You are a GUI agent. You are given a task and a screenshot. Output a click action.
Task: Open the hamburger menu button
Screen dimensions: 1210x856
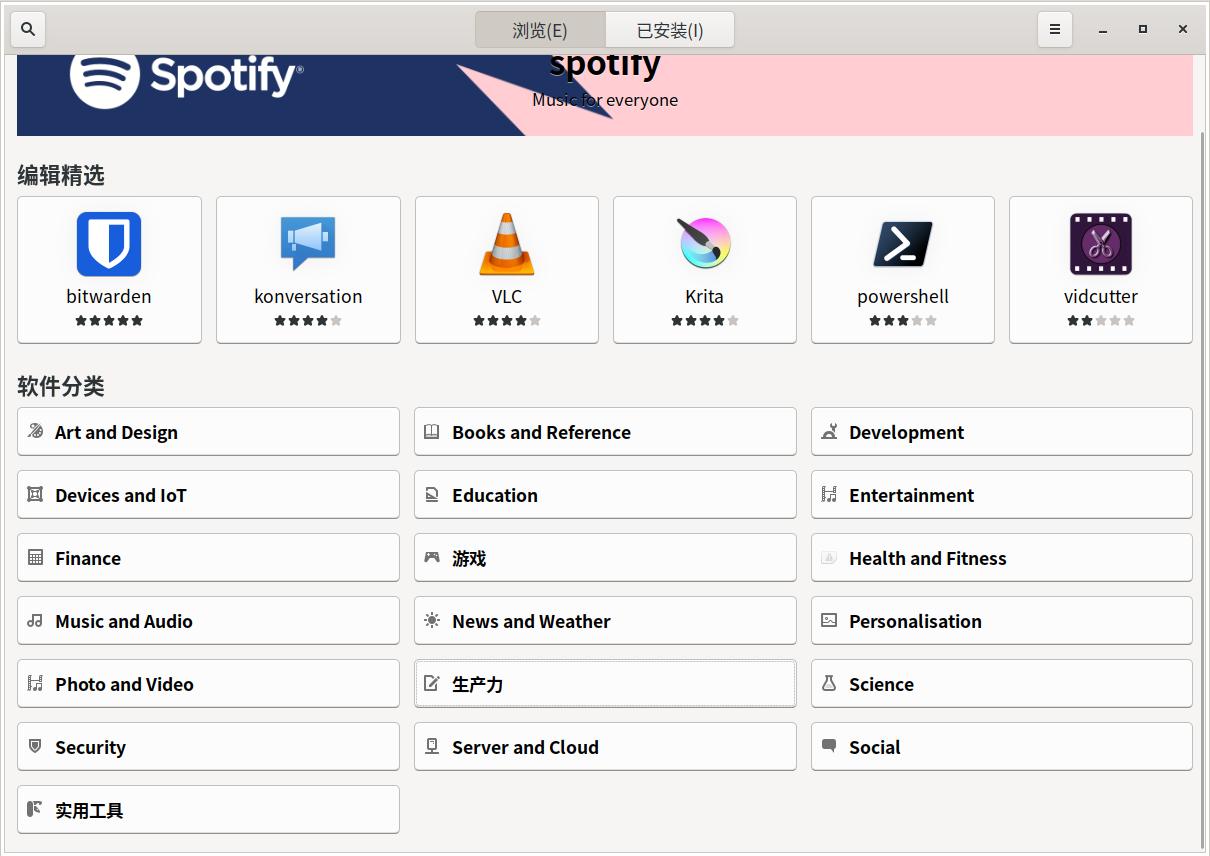(x=1054, y=30)
